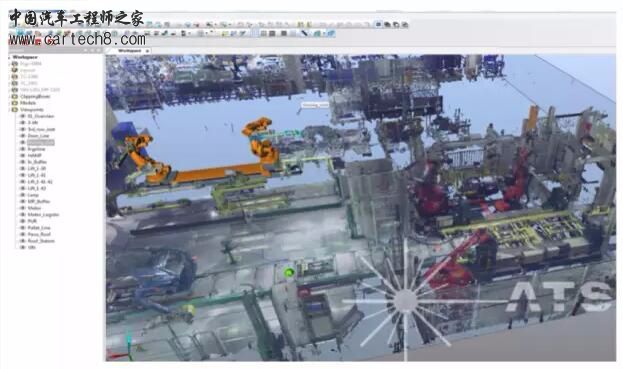Image resolution: width=623 pixels, height=369 pixels.
Task: Click the ClippingBoxes folder icon
Action: click(15, 97)
